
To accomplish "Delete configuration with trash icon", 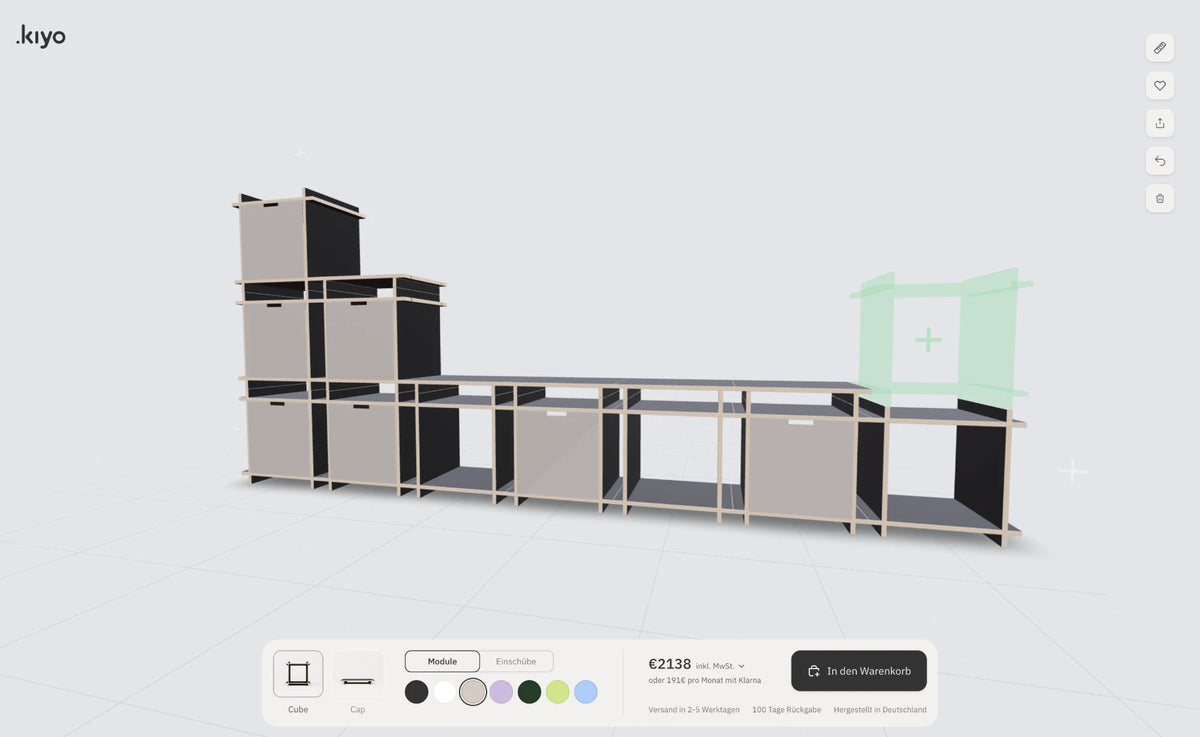I will pos(1160,198).
